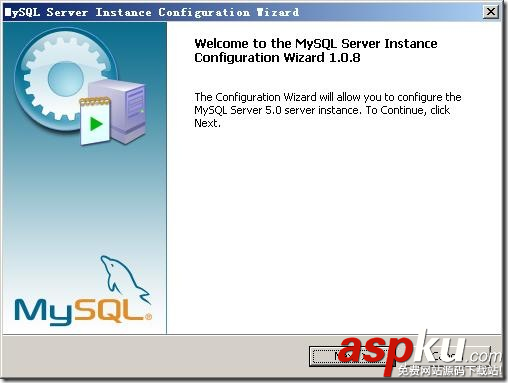
Task: Close the MySQL wizard window
Action: click(x=491, y=12)
